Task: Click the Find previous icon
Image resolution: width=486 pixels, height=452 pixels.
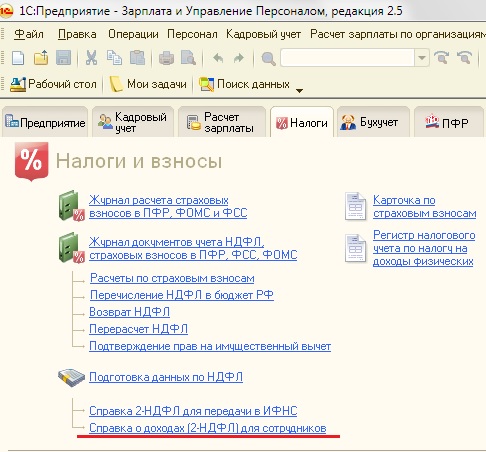Action: coord(465,58)
